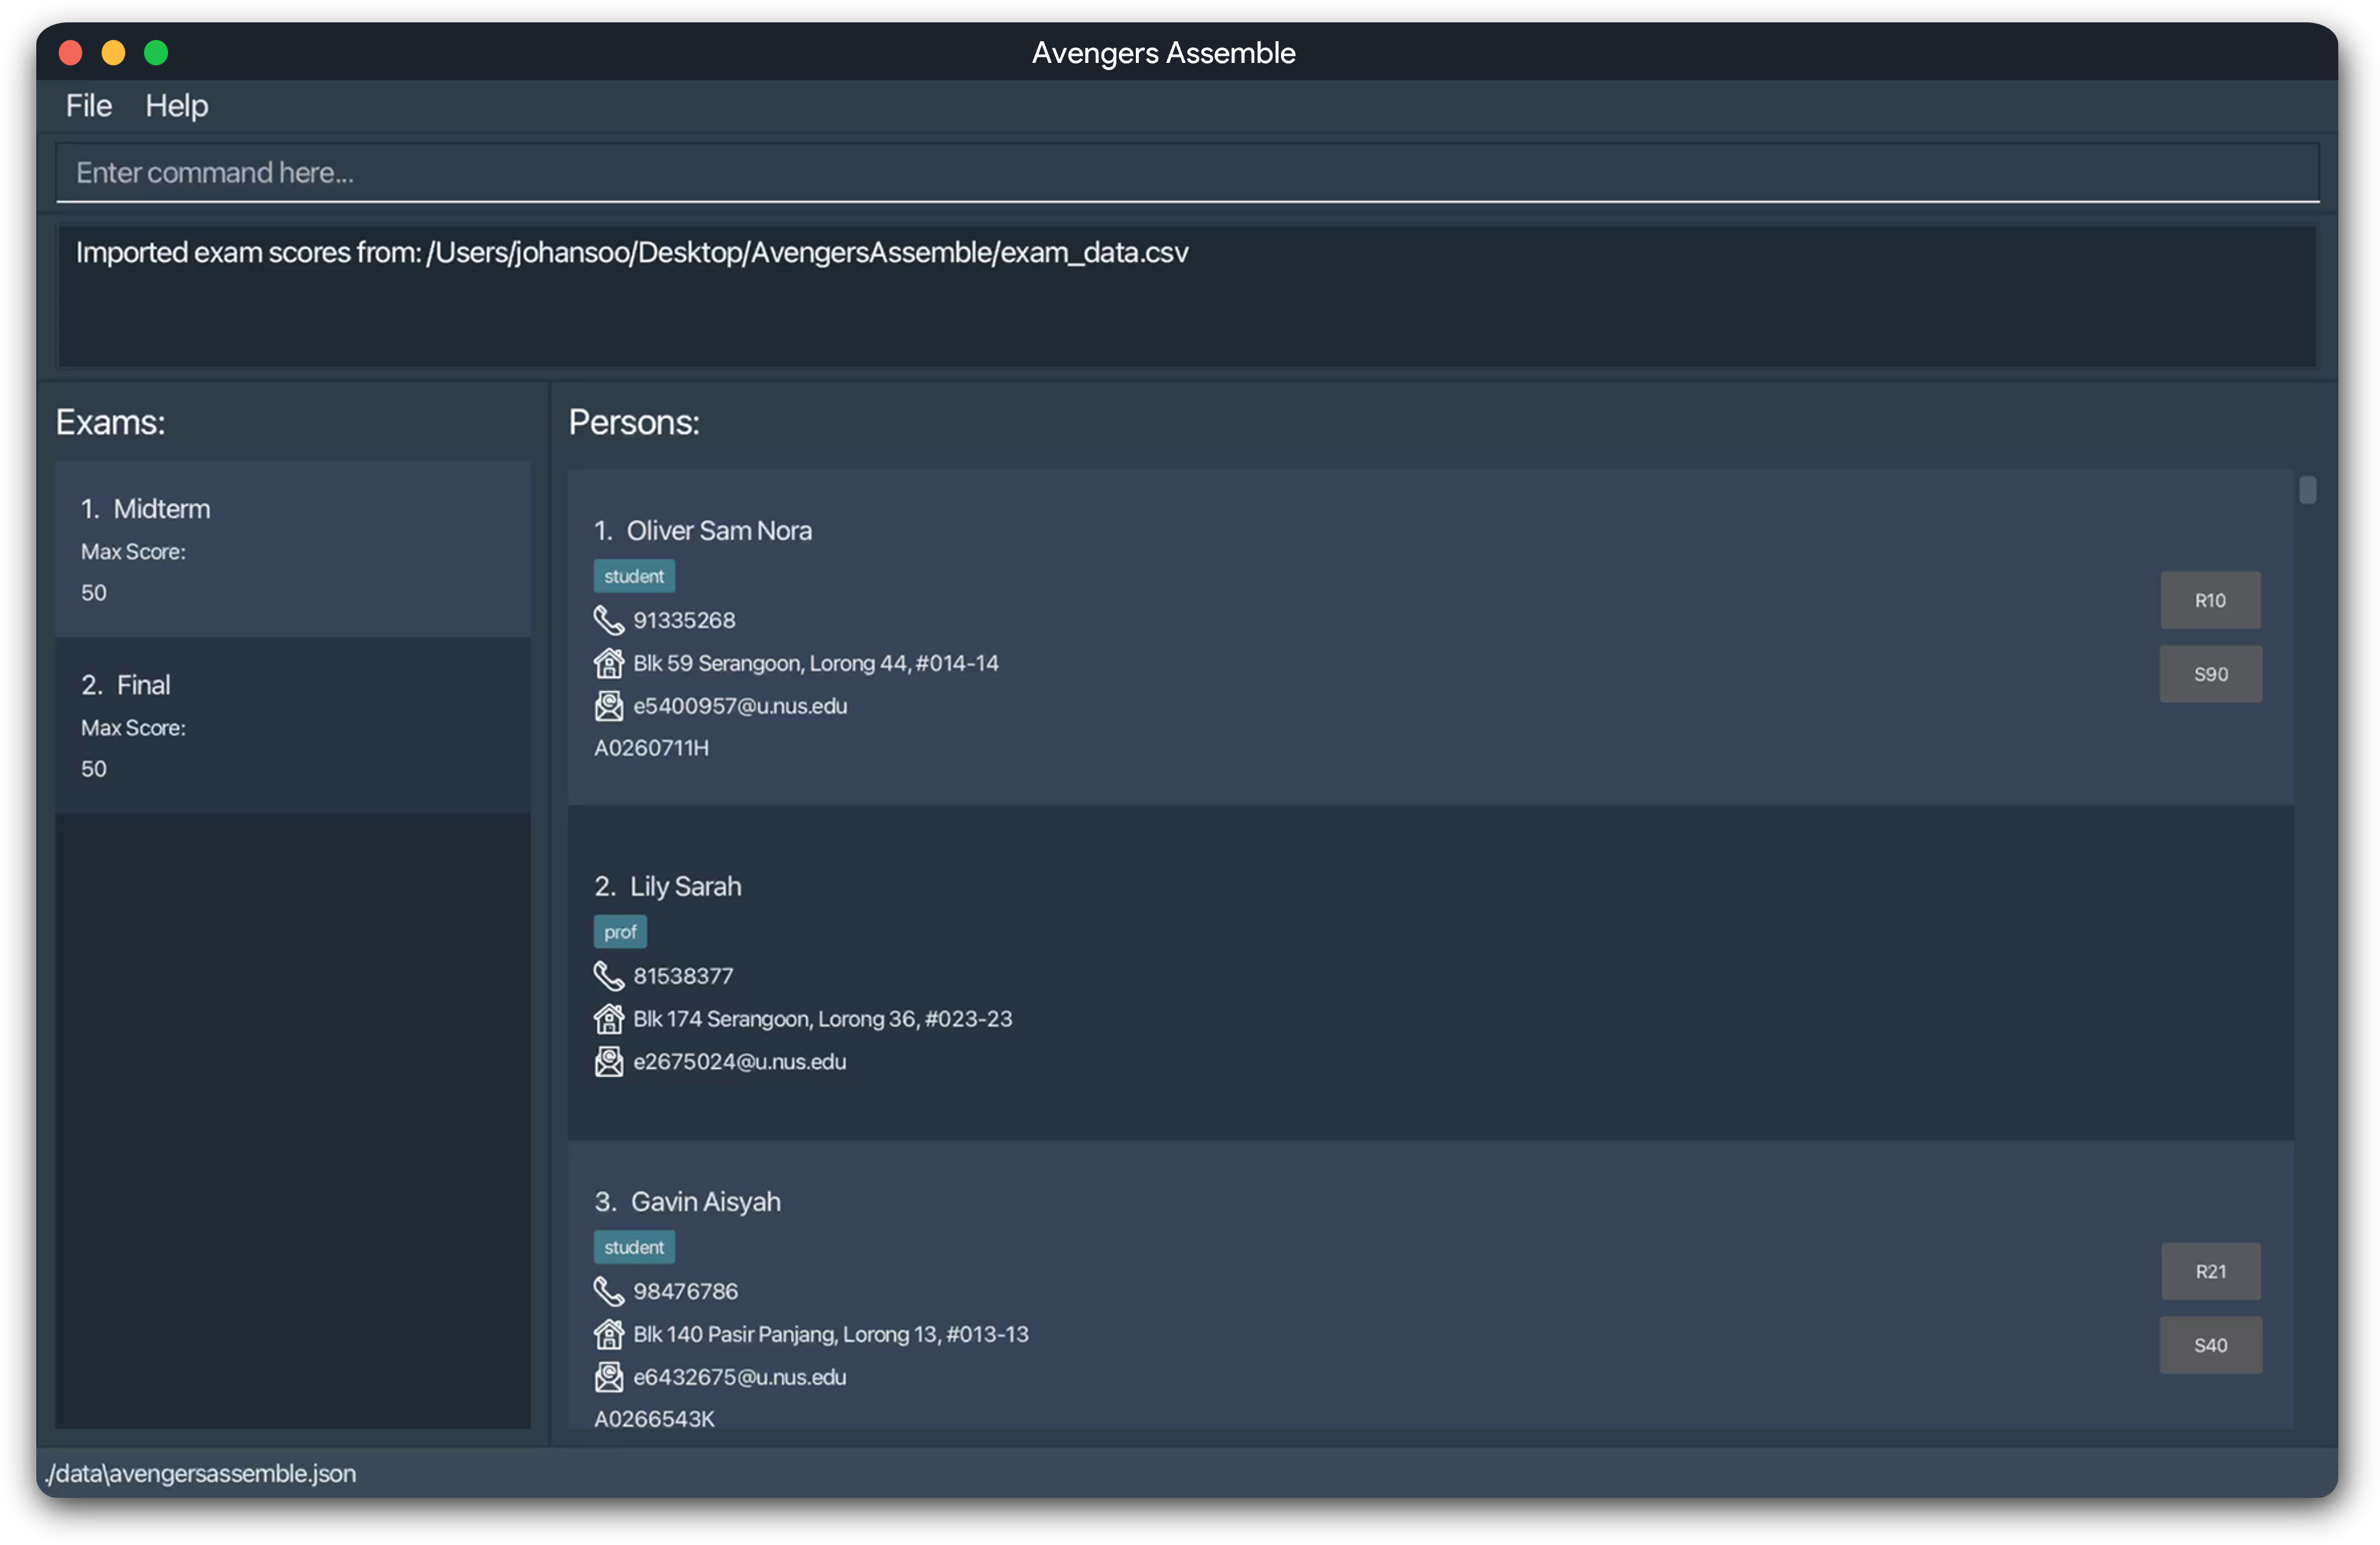Click the yellow macOS minimize button
Viewport: 2380px width, 1545px height.
click(113, 52)
